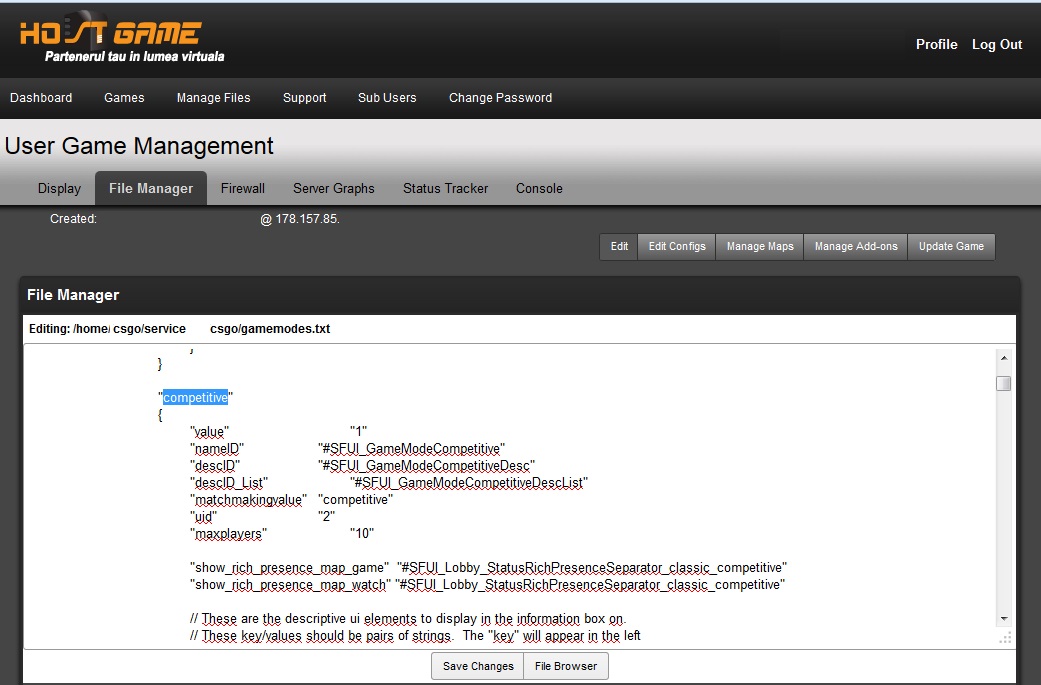Screen dimensions: 1041x685
Task: Click the Manage Maps button
Action: (759, 247)
